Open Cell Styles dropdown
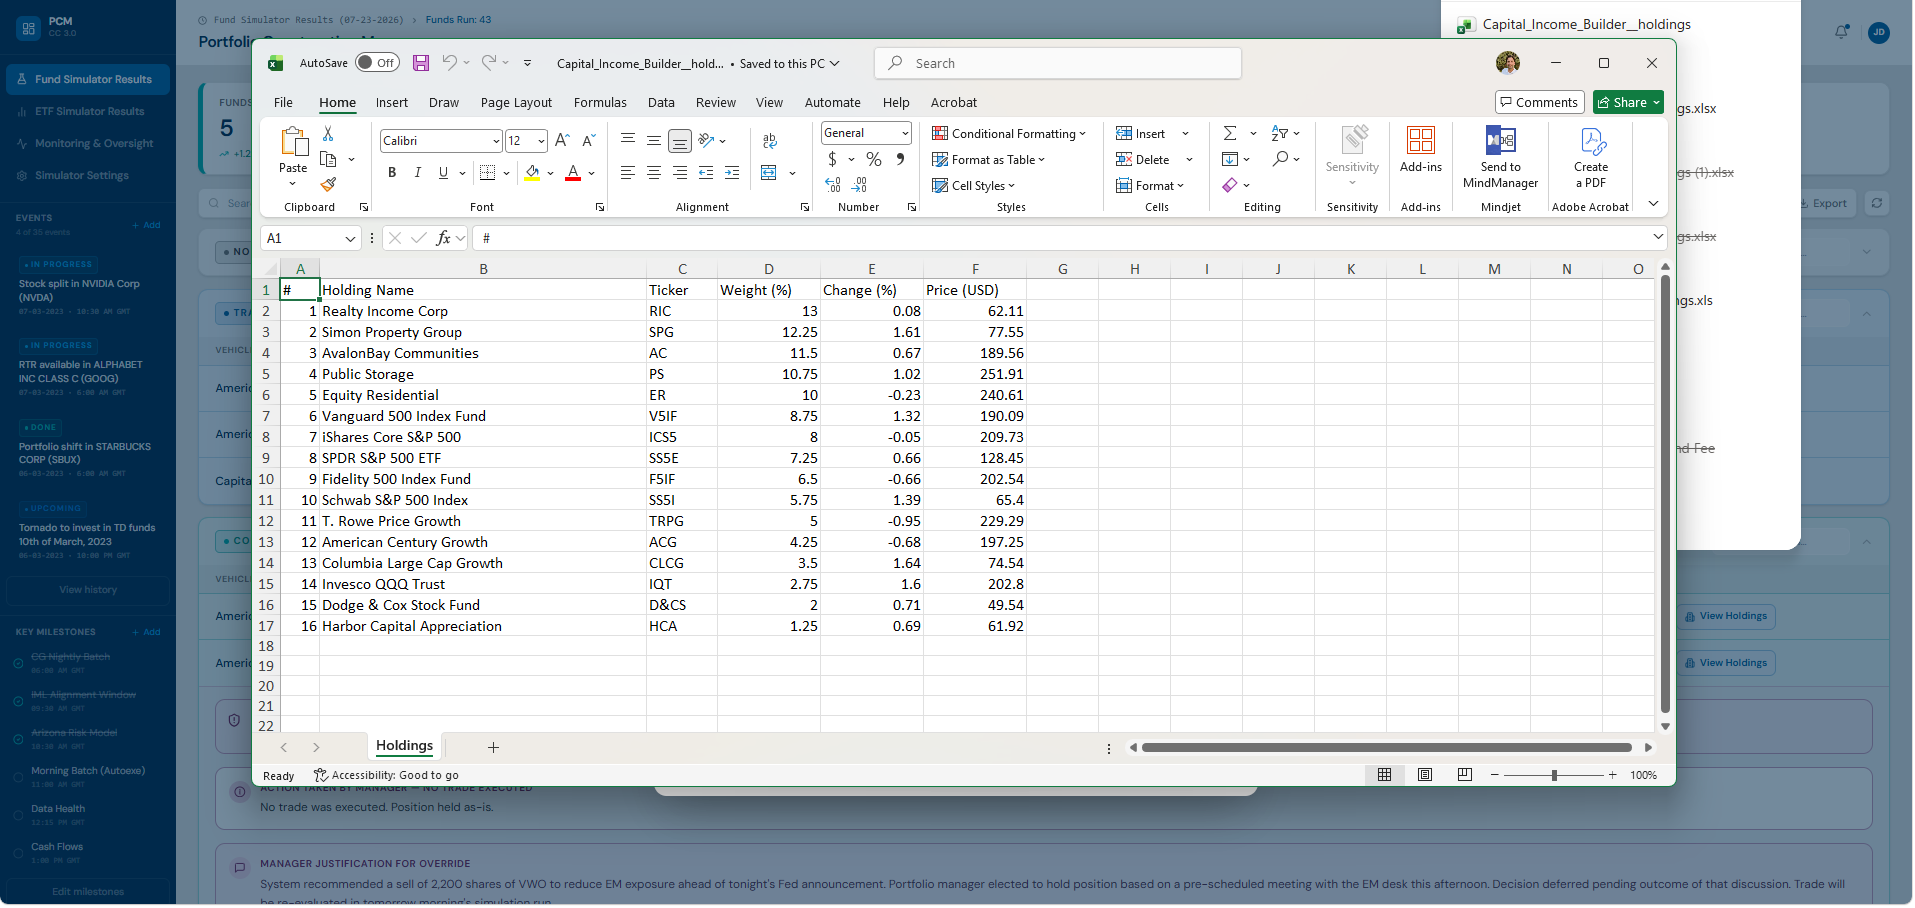1915x908 pixels. click(x=973, y=186)
